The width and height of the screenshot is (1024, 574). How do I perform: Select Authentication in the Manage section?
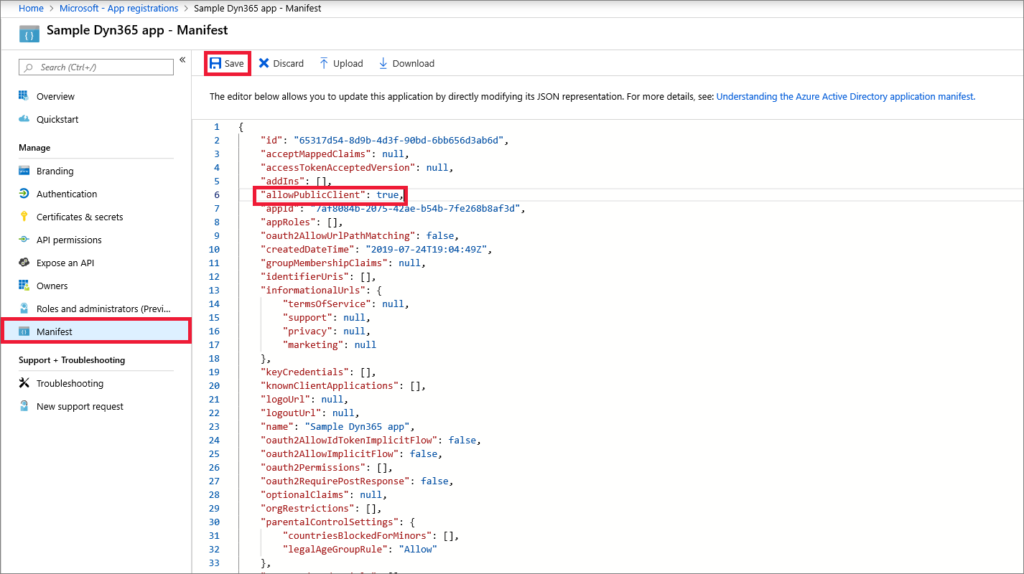[66, 194]
